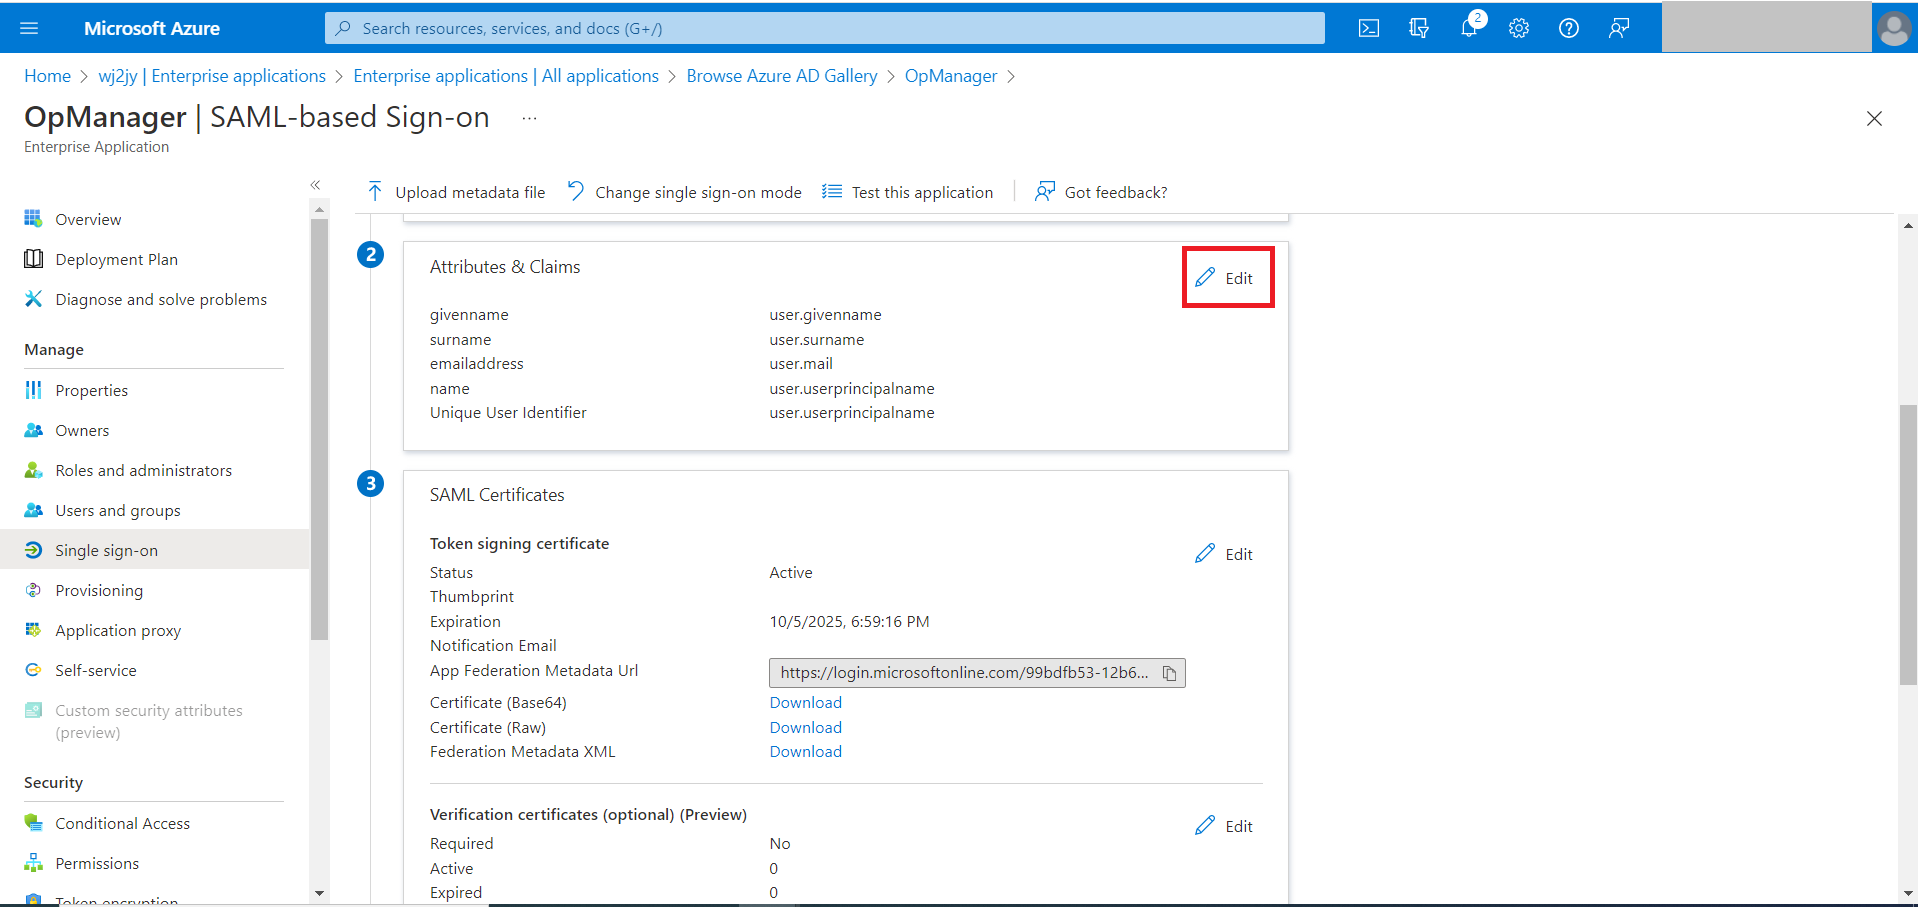The width and height of the screenshot is (1918, 907).
Task: Click the sidebar scroll down arrow
Action: tap(319, 893)
